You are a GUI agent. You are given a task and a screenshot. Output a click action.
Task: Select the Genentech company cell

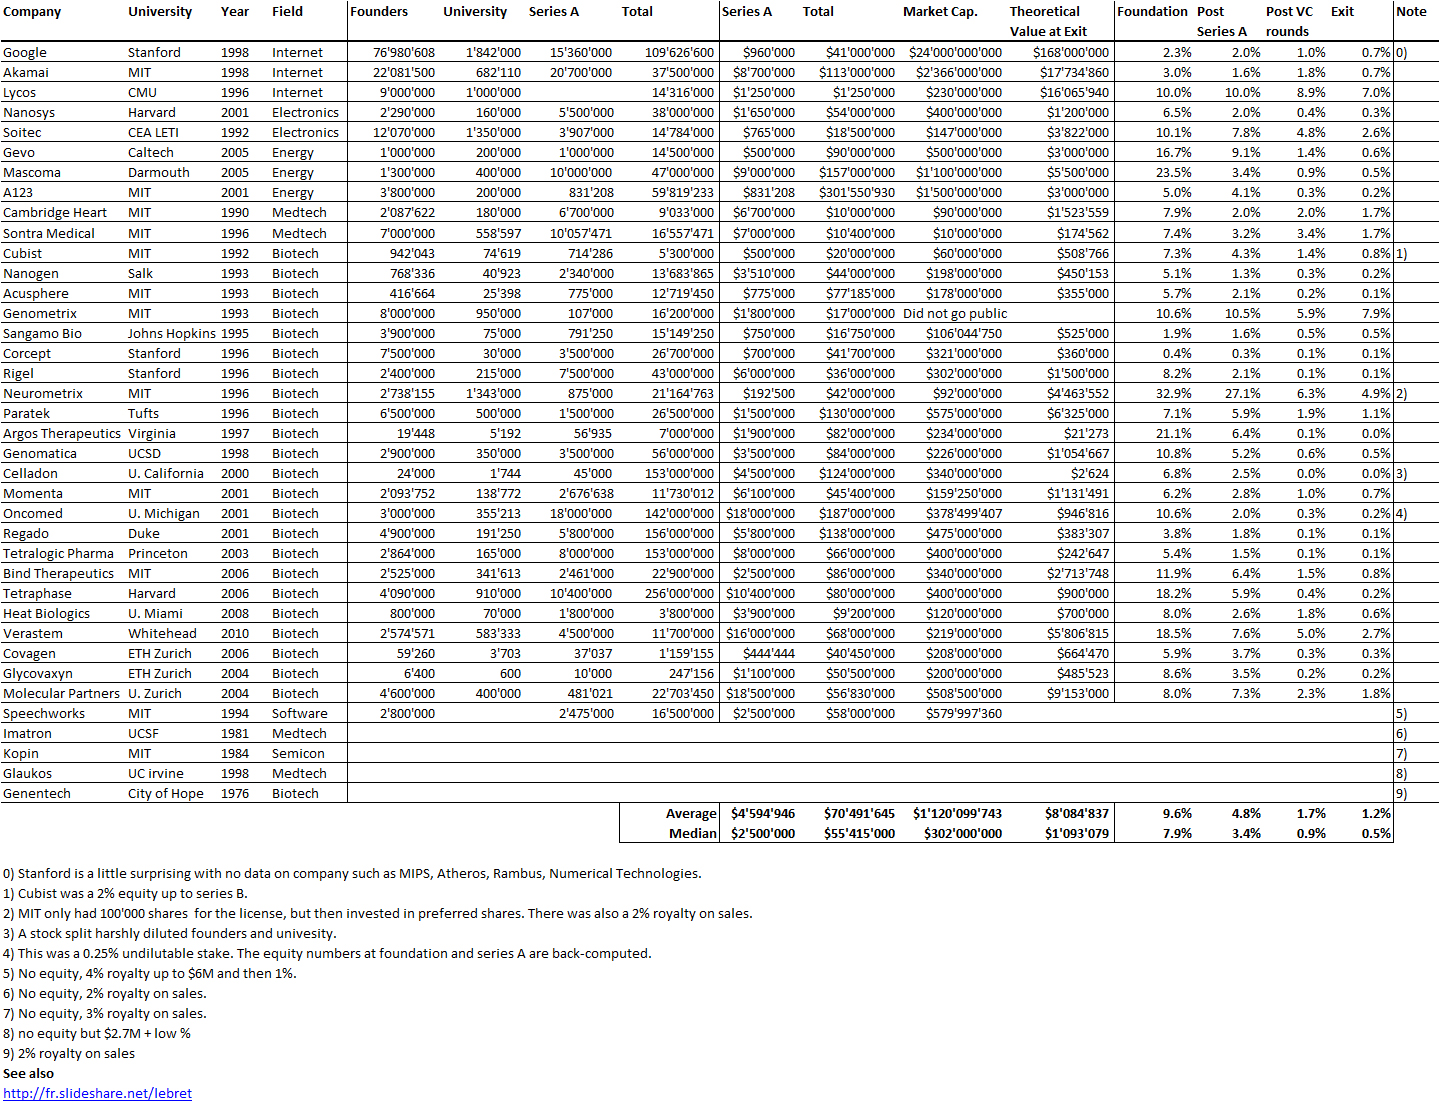coord(37,793)
